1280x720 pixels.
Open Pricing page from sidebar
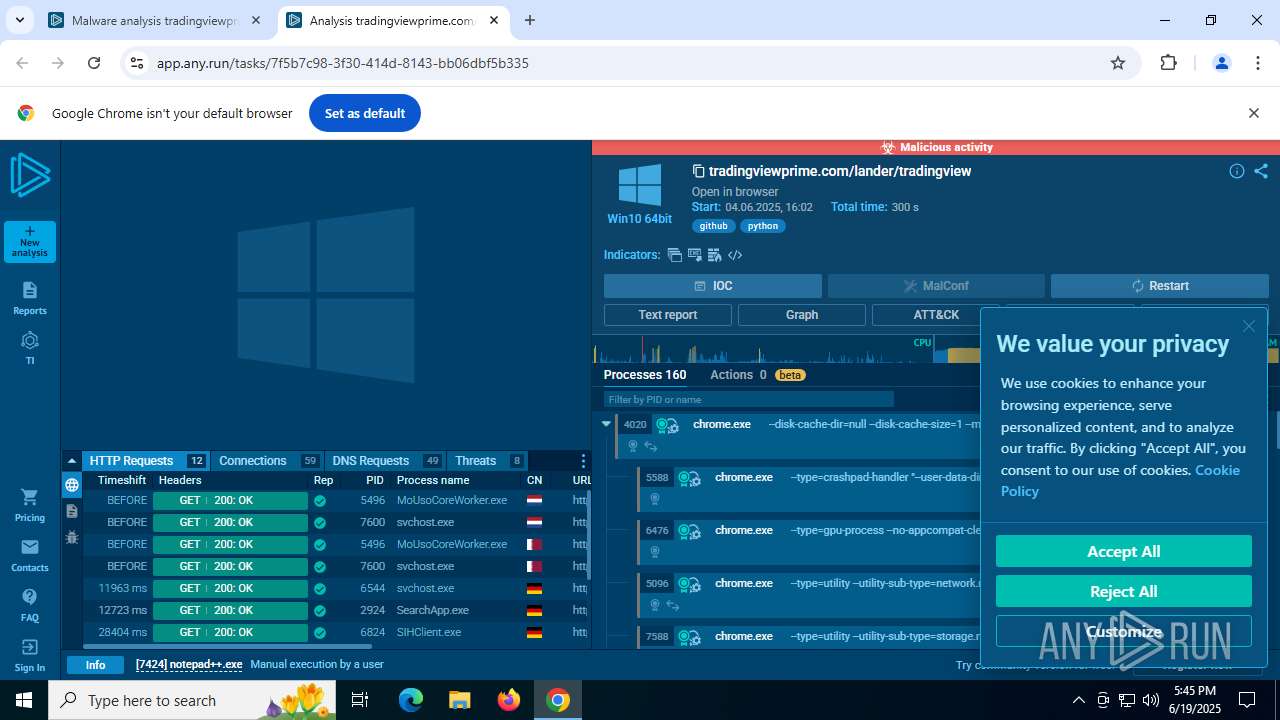[30, 505]
